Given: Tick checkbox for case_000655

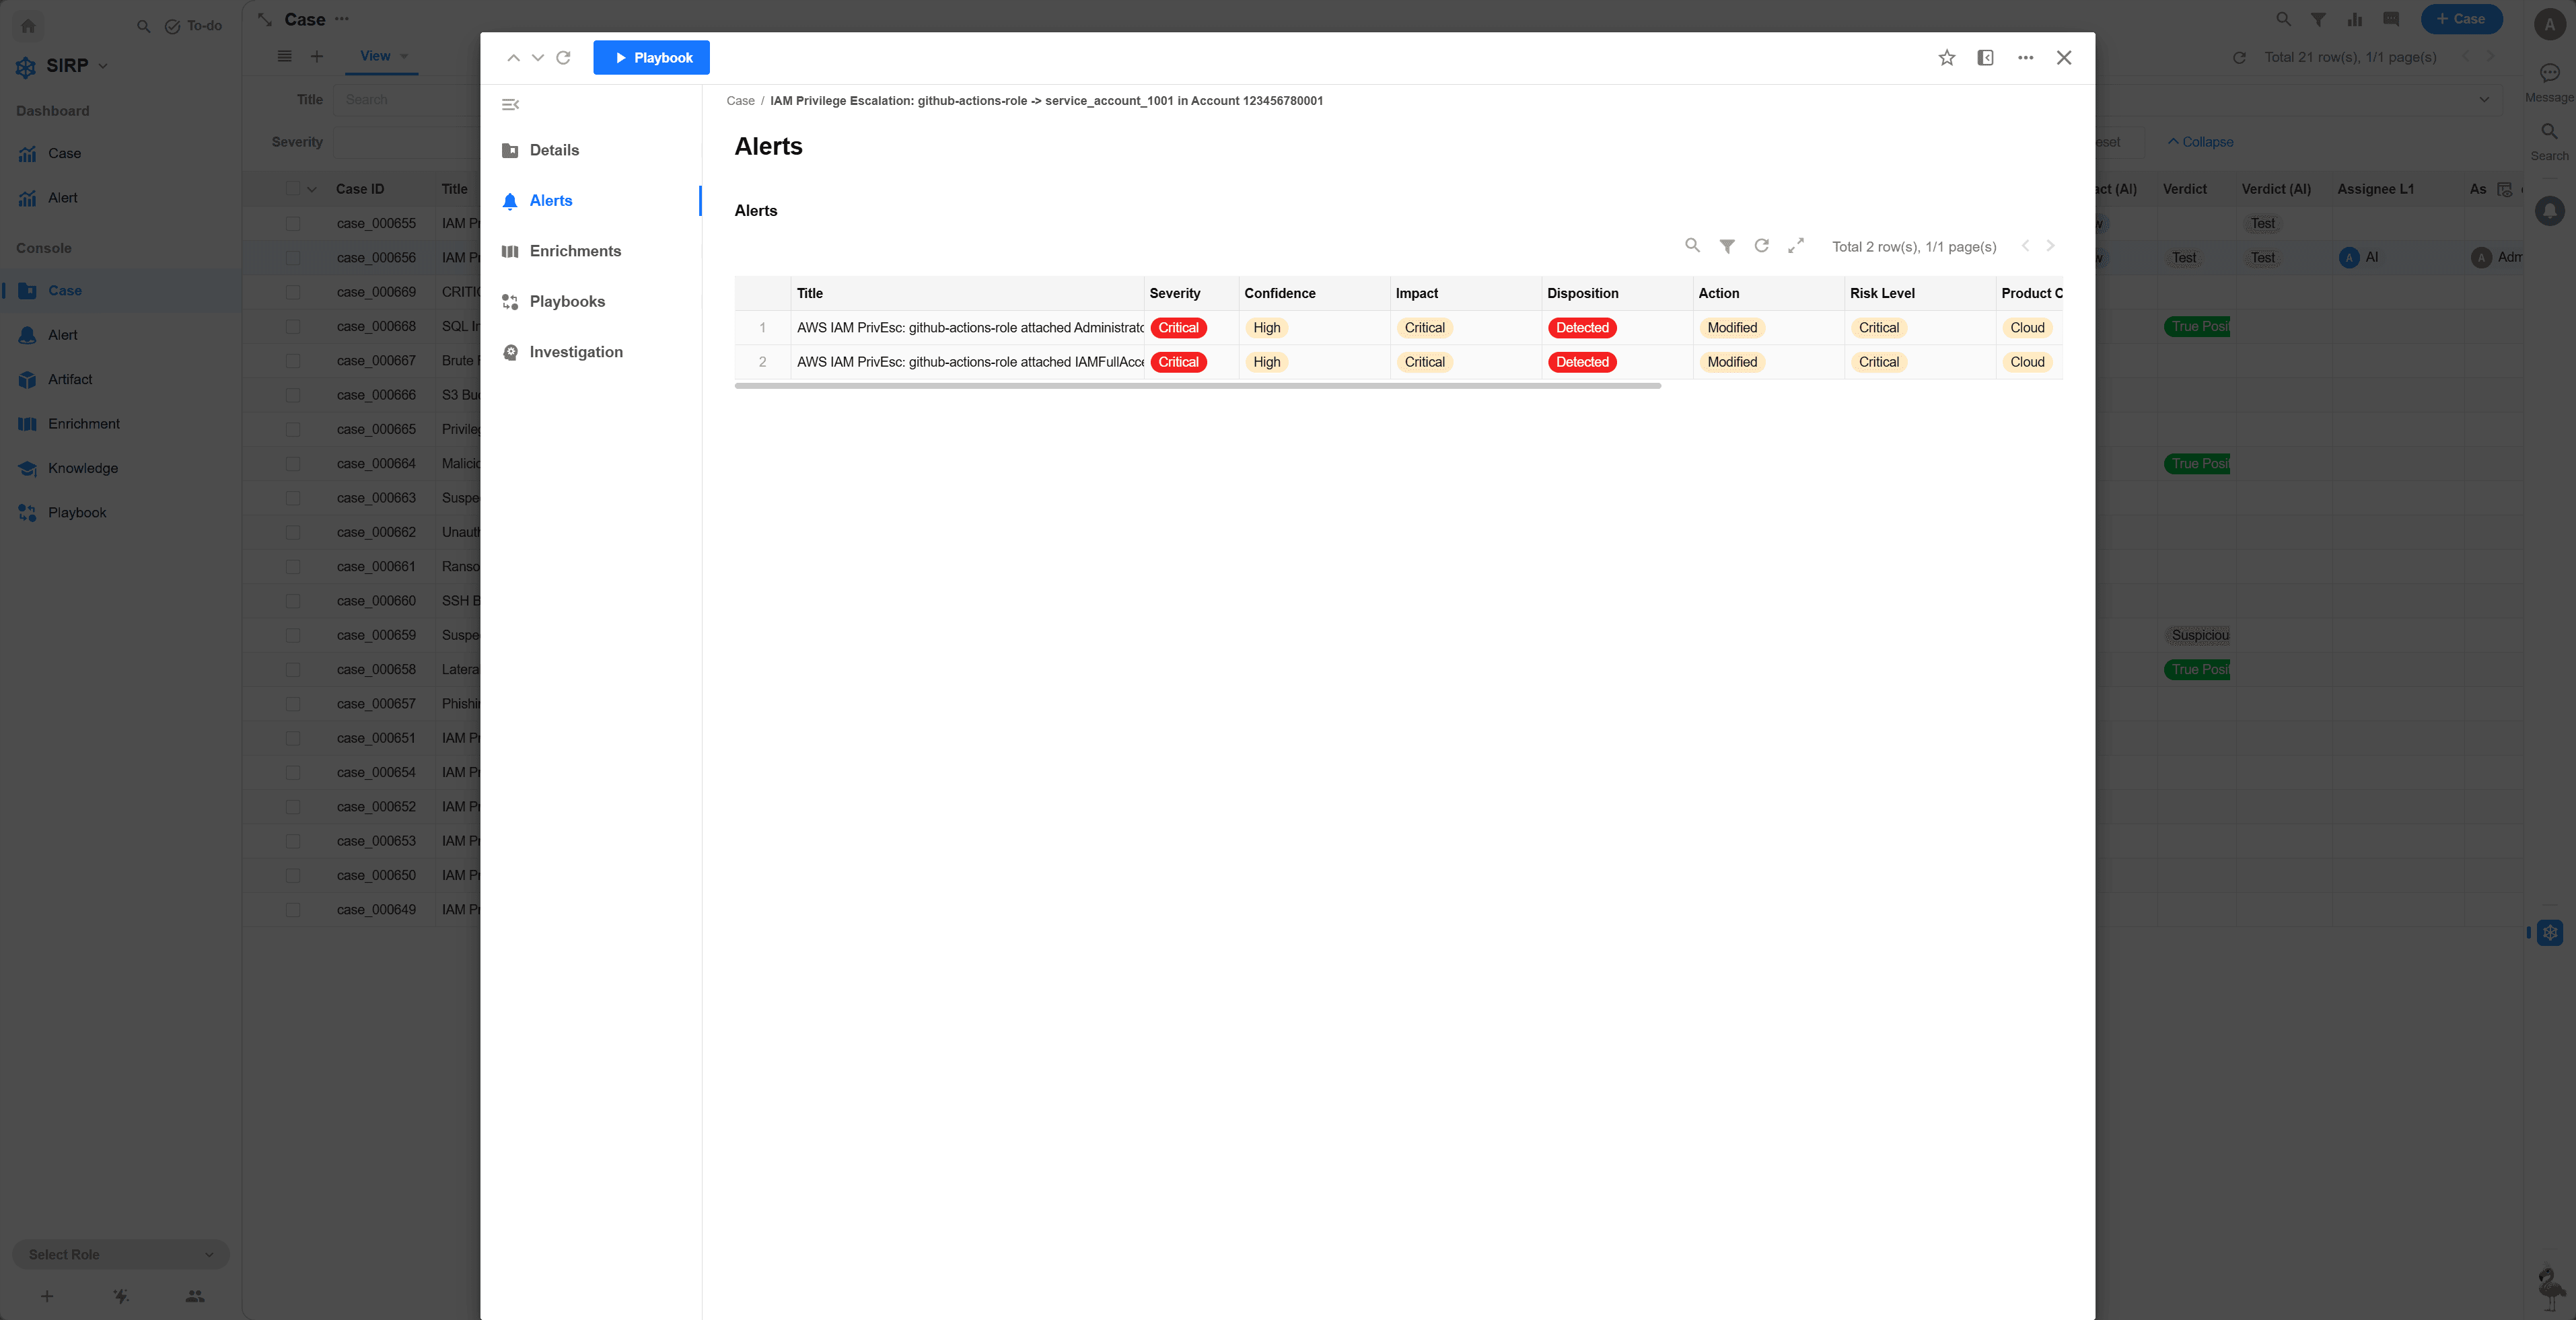Looking at the screenshot, I should [293, 224].
